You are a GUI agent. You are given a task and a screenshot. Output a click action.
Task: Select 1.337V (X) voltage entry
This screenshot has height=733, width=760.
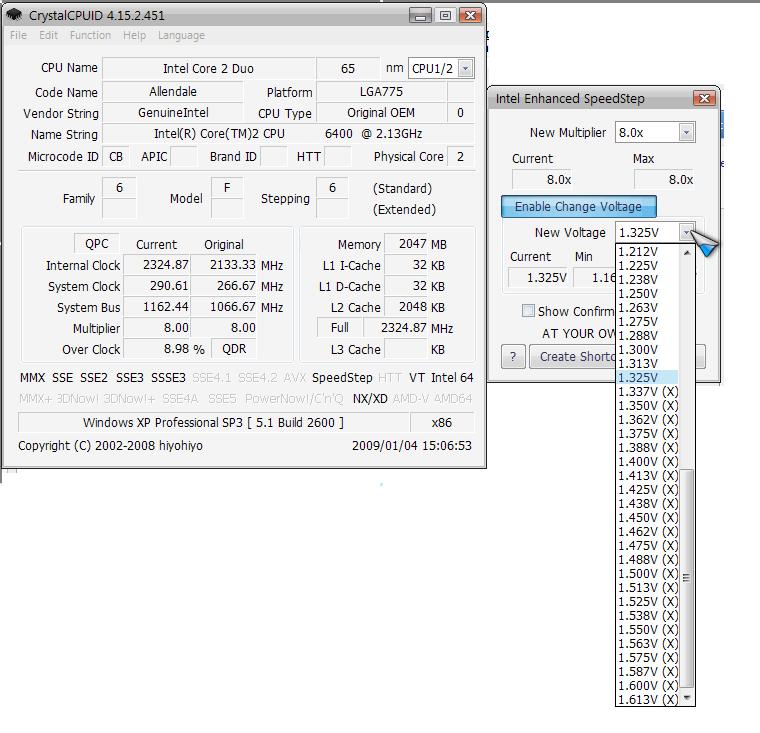tap(647, 392)
